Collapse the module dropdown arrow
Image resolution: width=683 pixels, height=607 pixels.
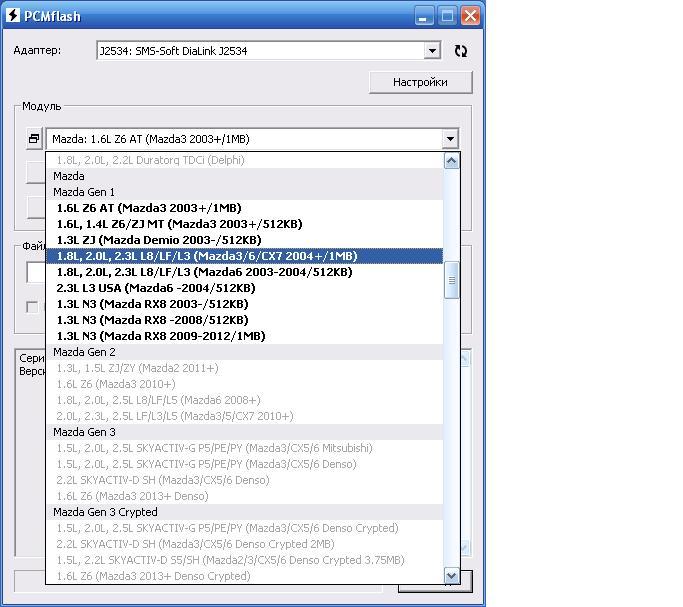tap(450, 139)
